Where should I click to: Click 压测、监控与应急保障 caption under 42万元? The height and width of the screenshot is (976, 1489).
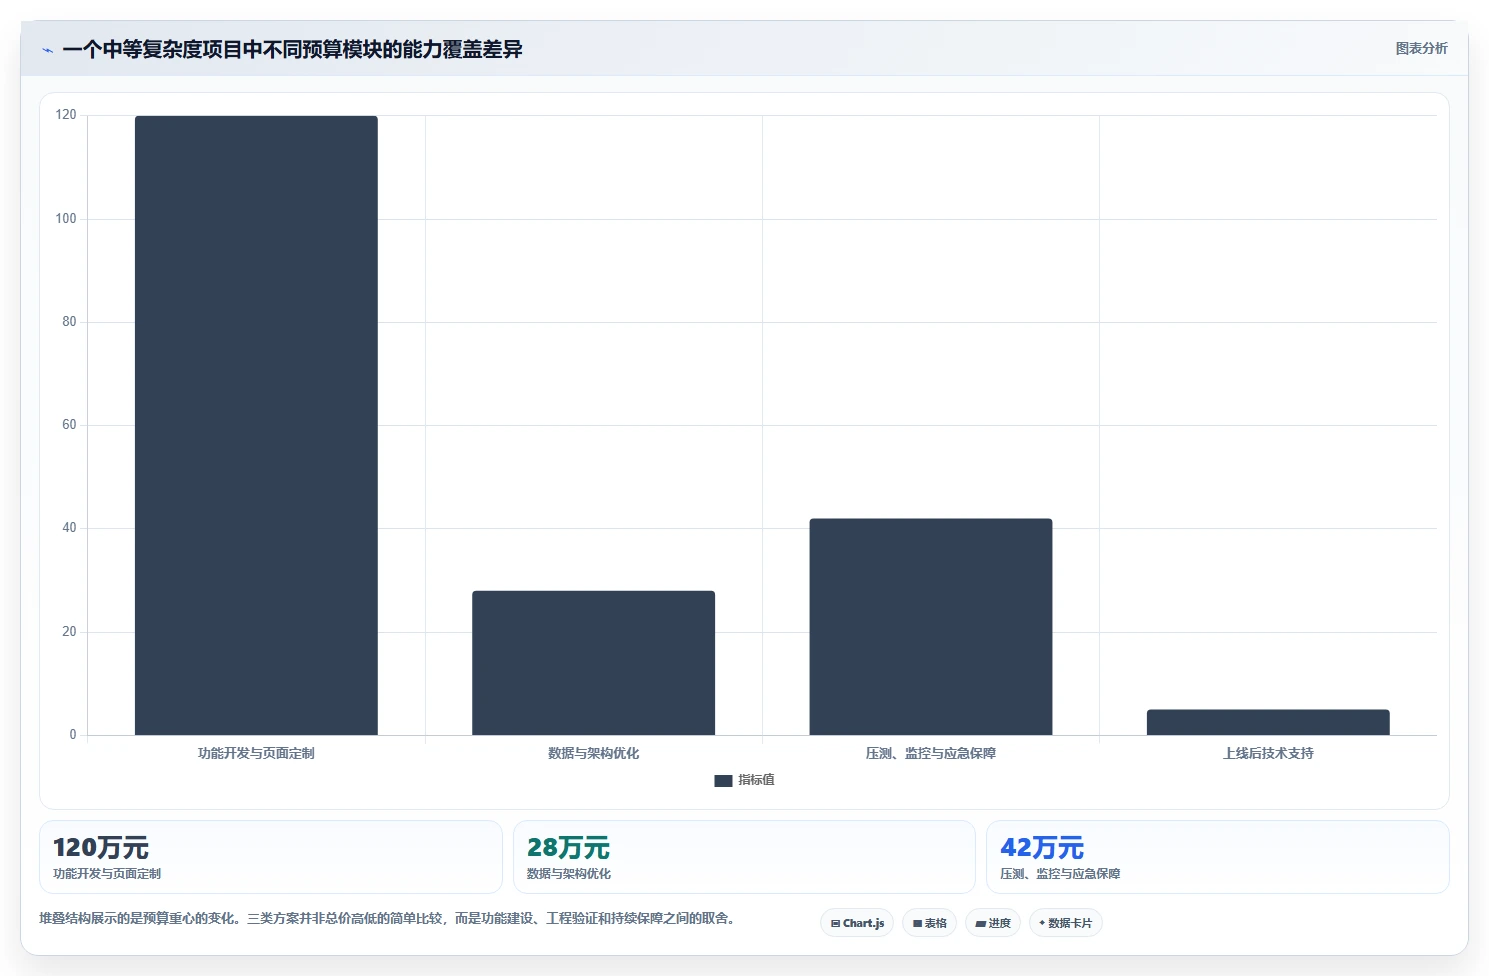[x=1060, y=873]
